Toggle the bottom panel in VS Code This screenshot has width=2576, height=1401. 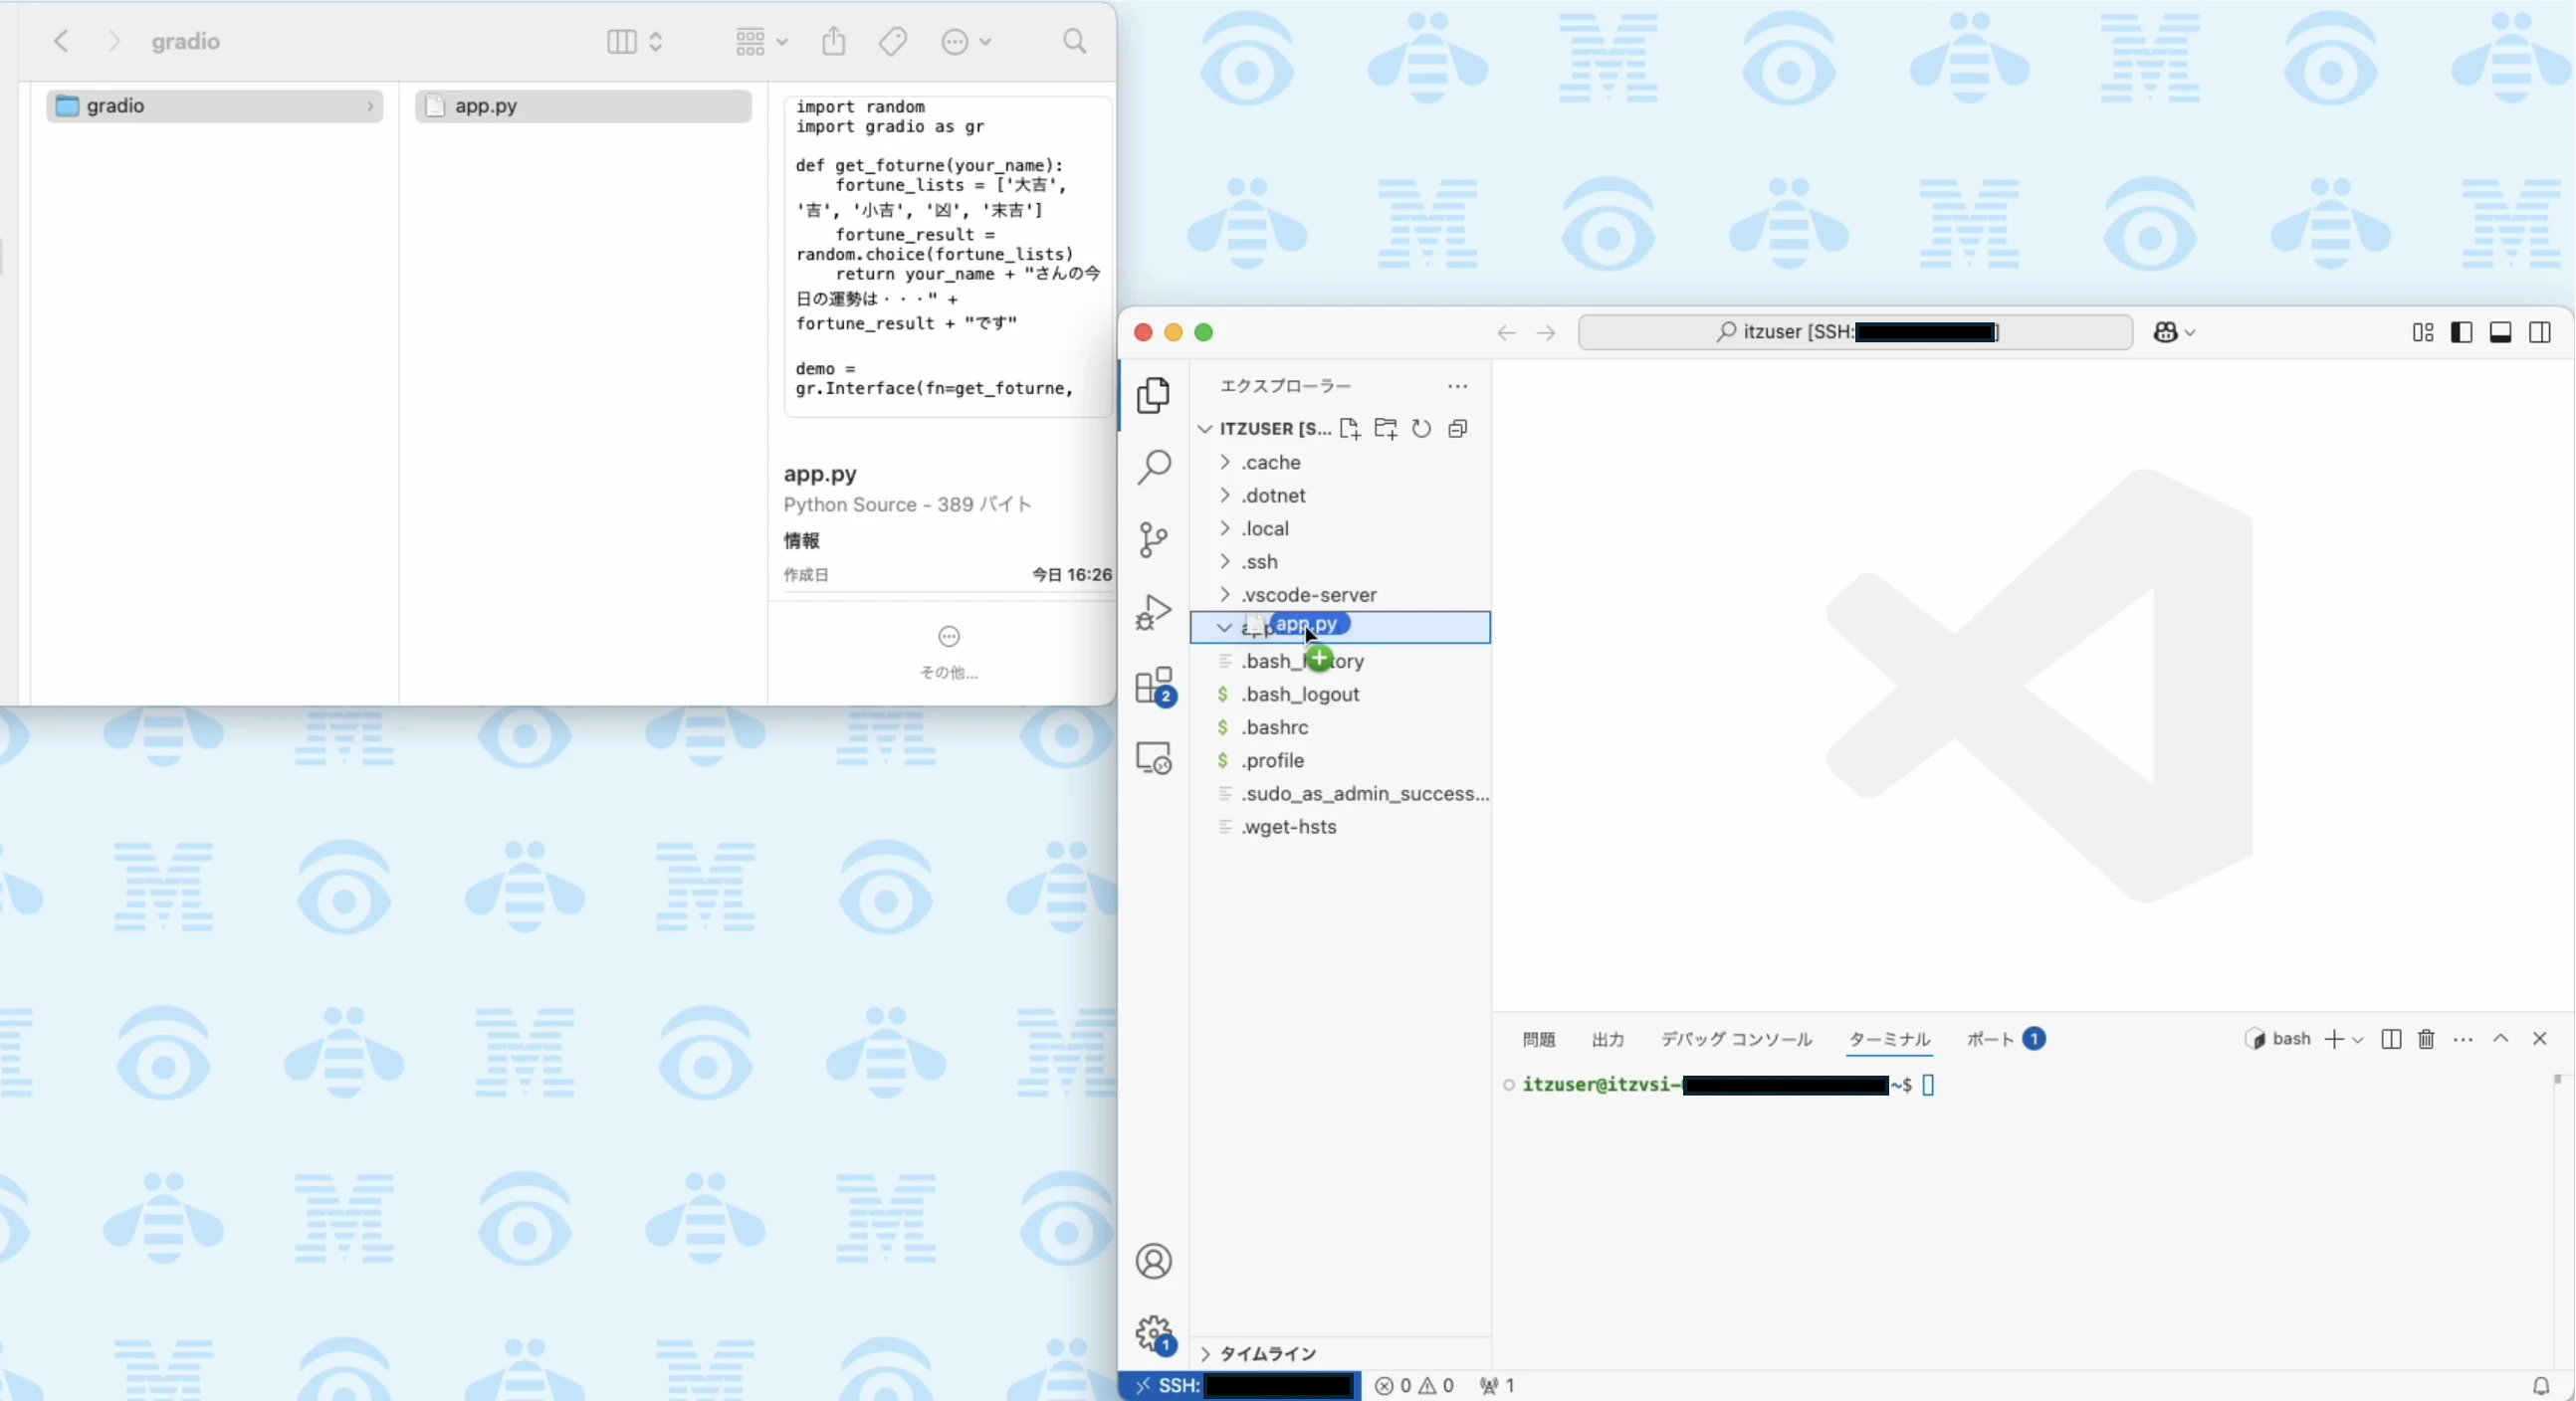[x=2501, y=333]
